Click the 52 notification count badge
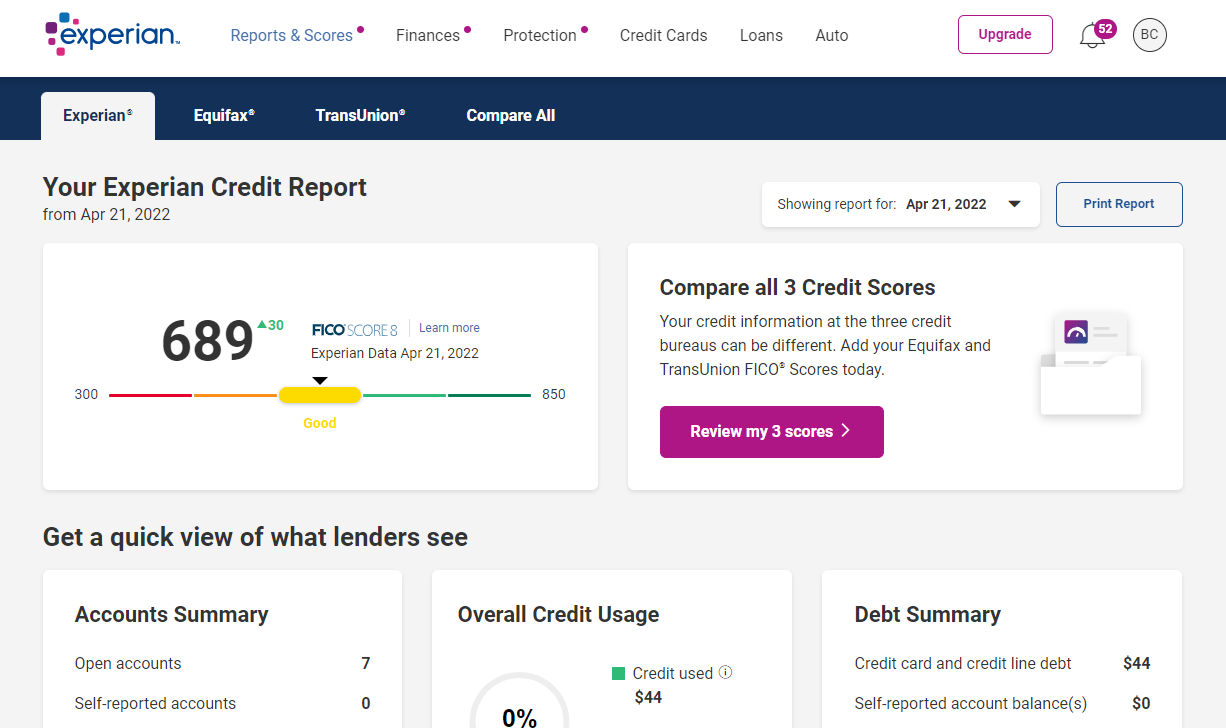Viewport: 1226px width, 728px height. point(1105,29)
